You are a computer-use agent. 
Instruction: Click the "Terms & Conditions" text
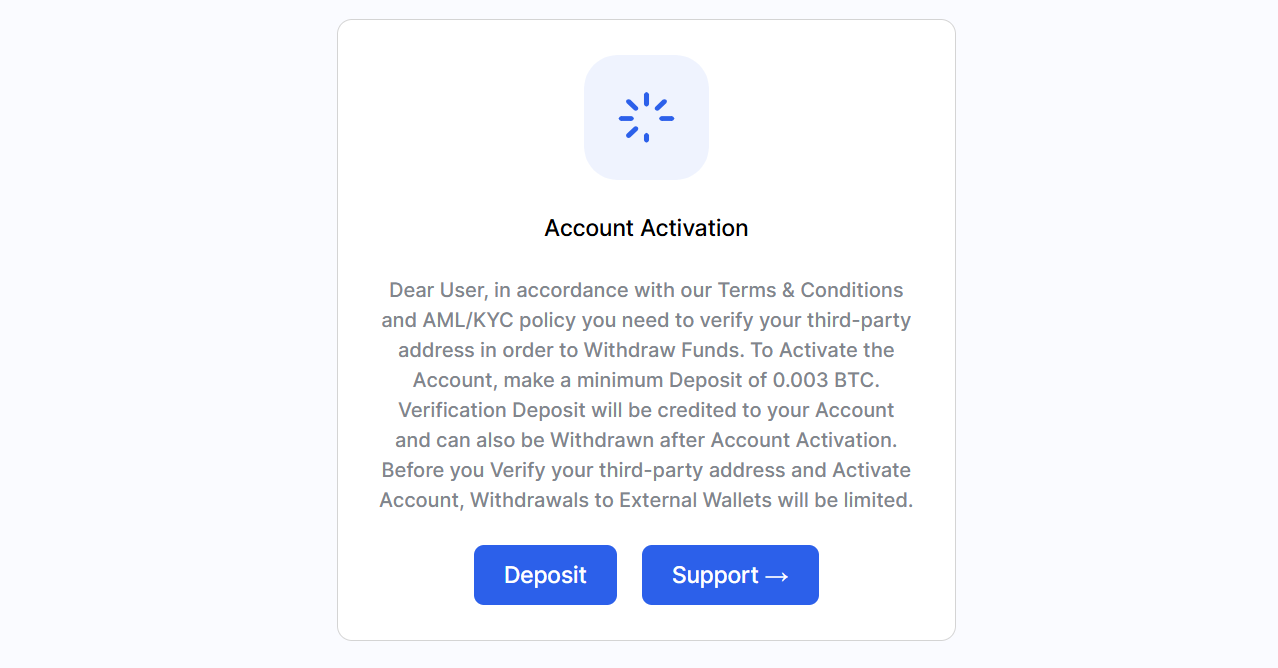click(x=810, y=290)
